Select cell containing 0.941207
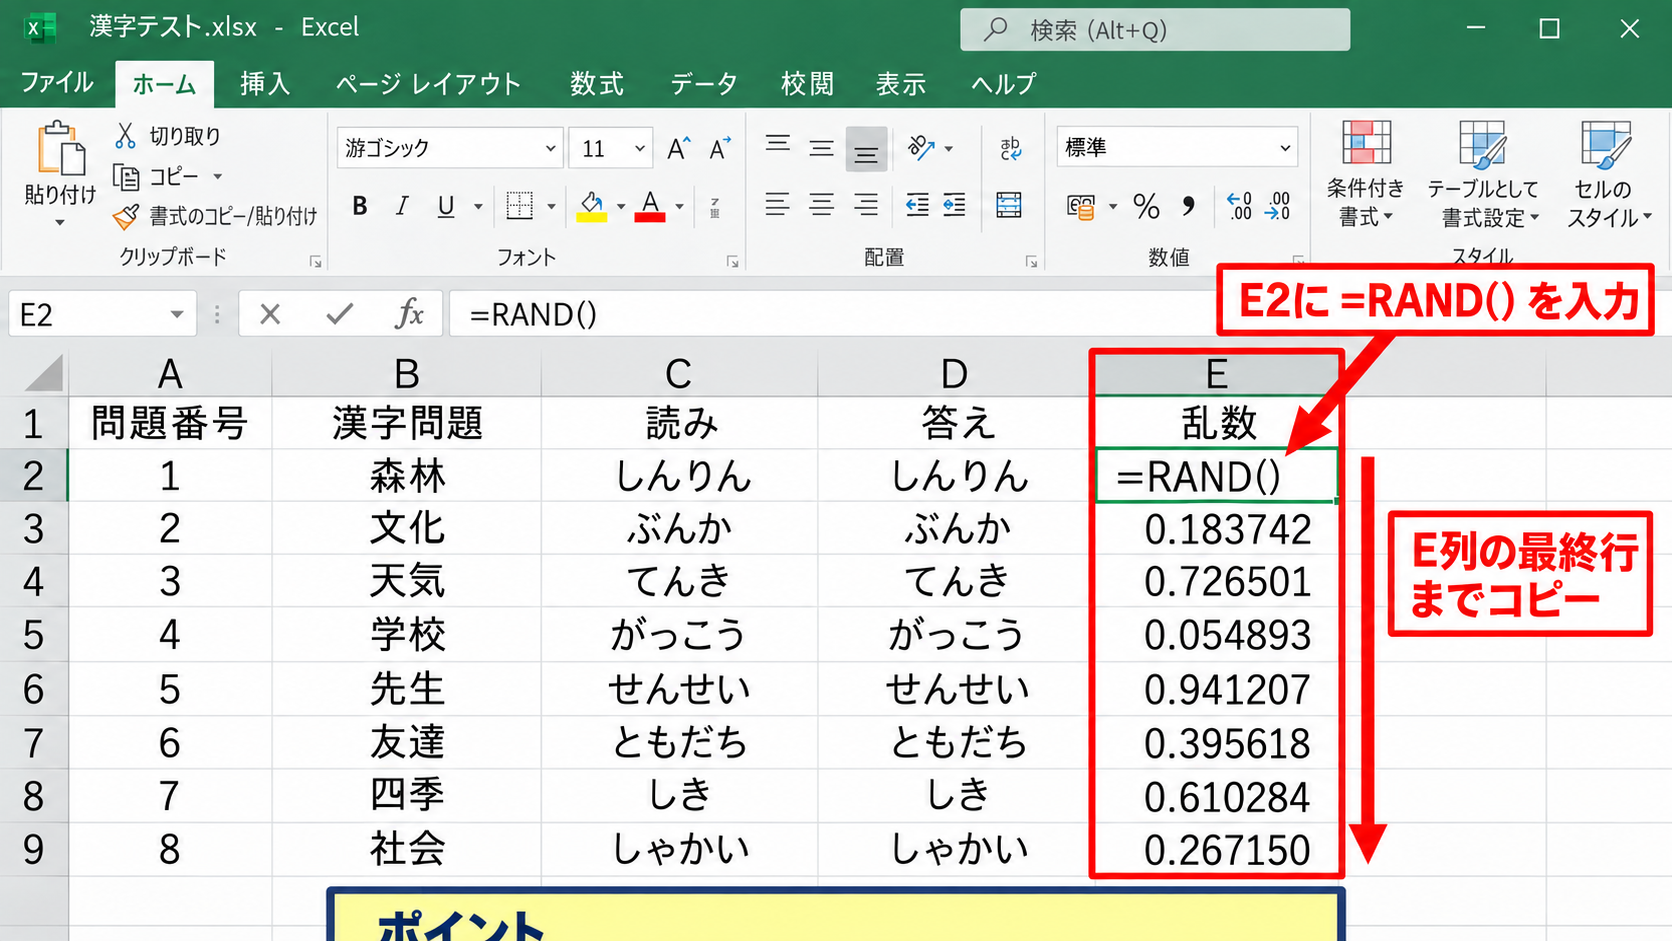1672x941 pixels. pyautogui.click(x=1216, y=689)
